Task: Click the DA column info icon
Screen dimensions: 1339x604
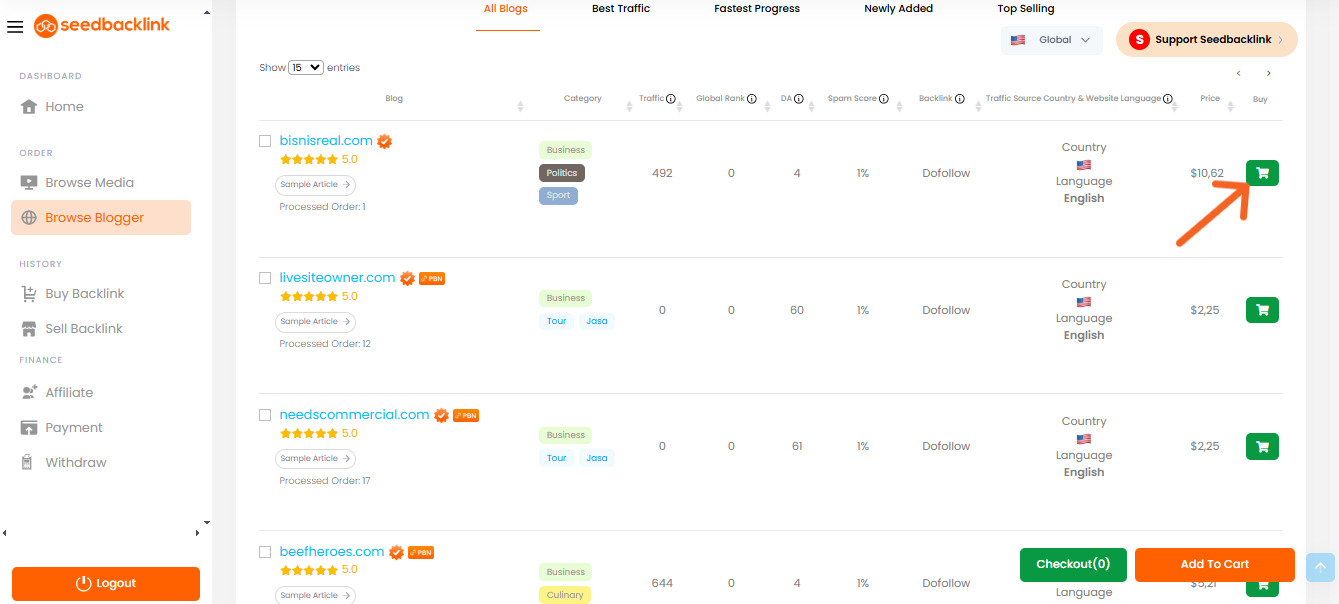Action: pos(799,99)
